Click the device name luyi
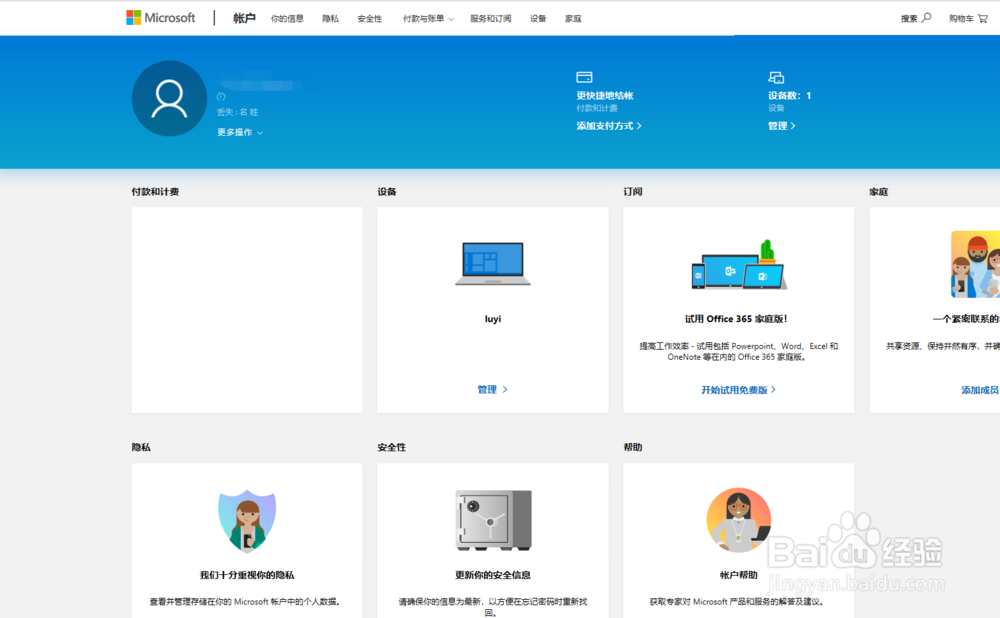This screenshot has width=1000, height=618. point(493,319)
